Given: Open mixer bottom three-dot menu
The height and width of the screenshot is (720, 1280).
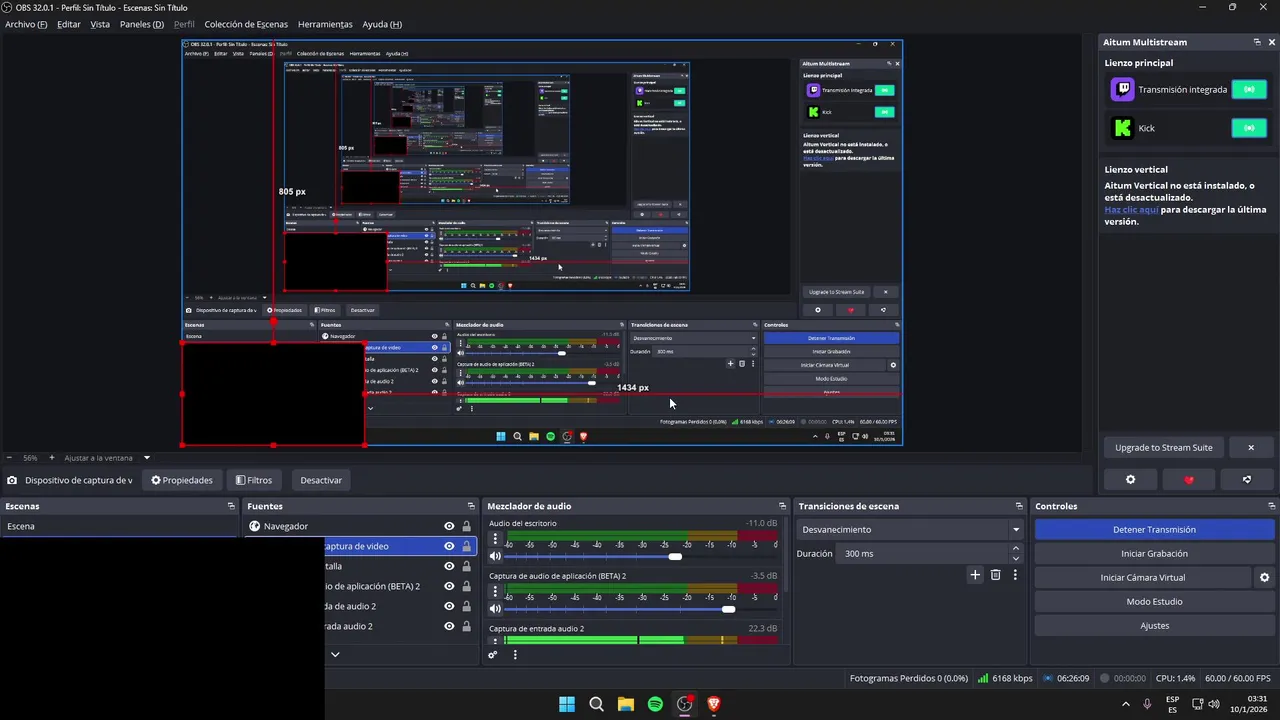Looking at the screenshot, I should click(x=515, y=655).
